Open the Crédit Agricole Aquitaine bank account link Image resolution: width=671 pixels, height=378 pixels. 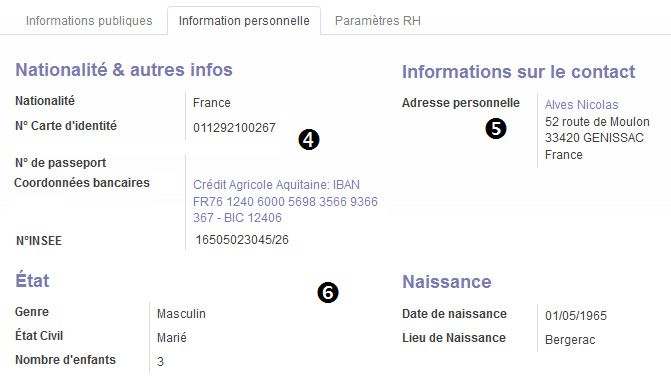[285, 201]
